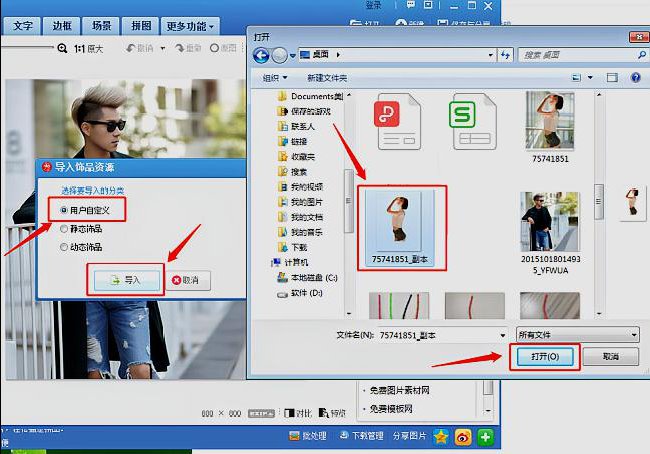Open the 免费模板网 link
650x454 pixels.
(391, 409)
